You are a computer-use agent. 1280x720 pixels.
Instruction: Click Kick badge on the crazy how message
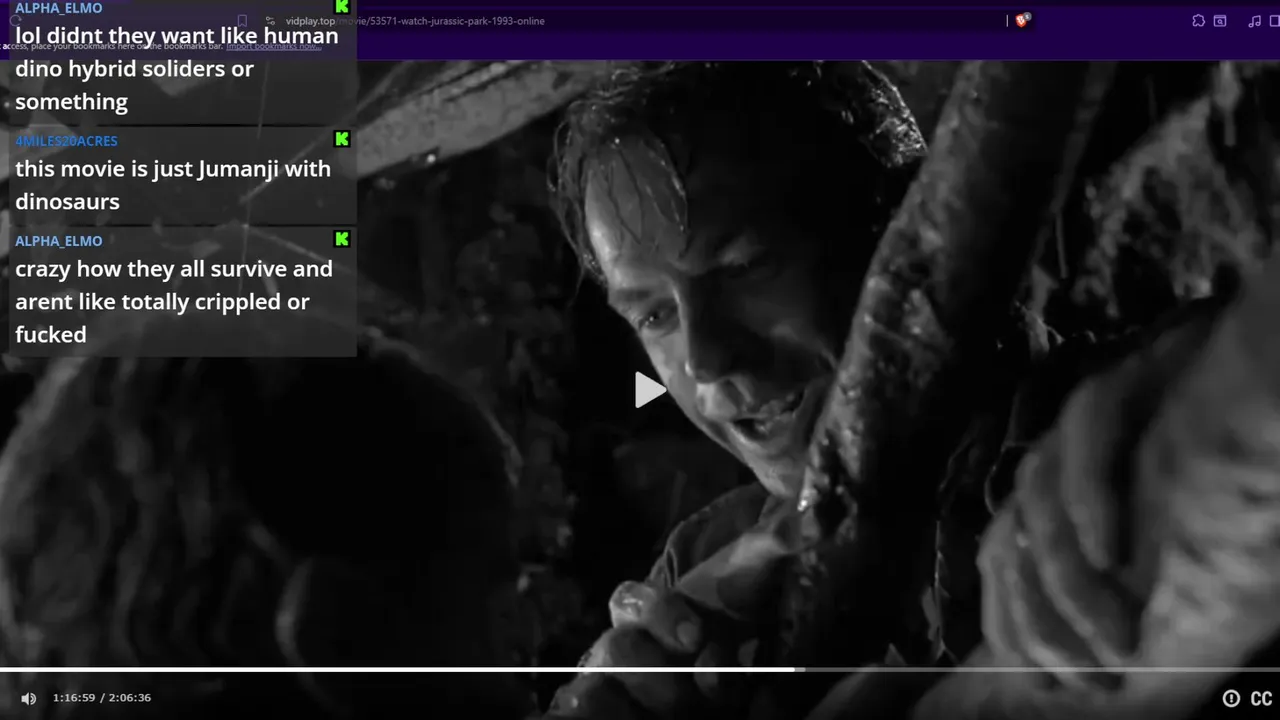click(342, 239)
